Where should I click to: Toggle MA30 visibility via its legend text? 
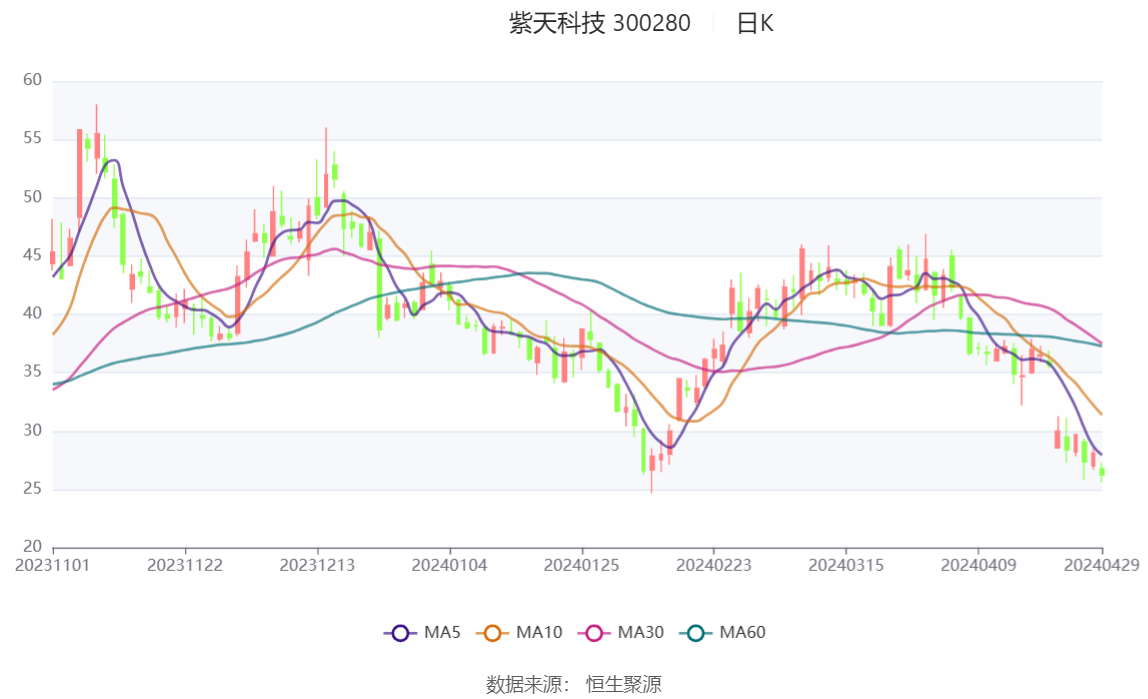coord(641,633)
